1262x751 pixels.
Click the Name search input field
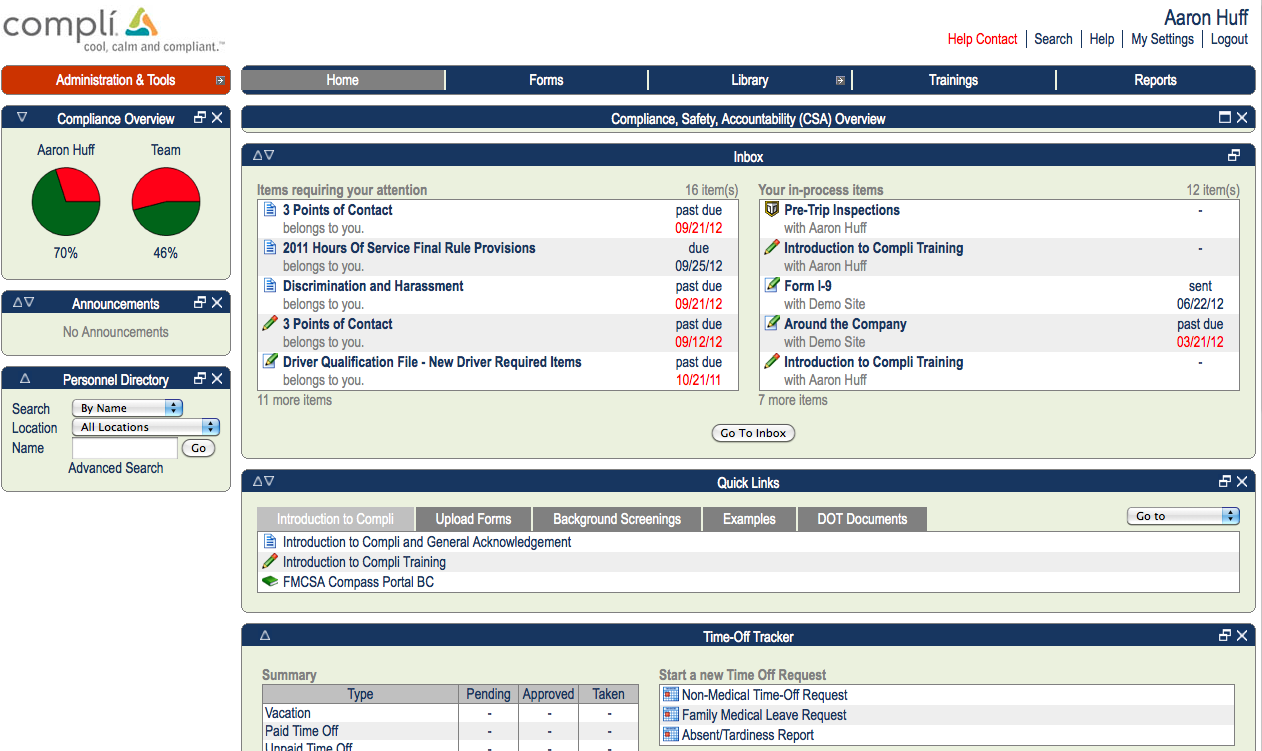click(x=124, y=448)
